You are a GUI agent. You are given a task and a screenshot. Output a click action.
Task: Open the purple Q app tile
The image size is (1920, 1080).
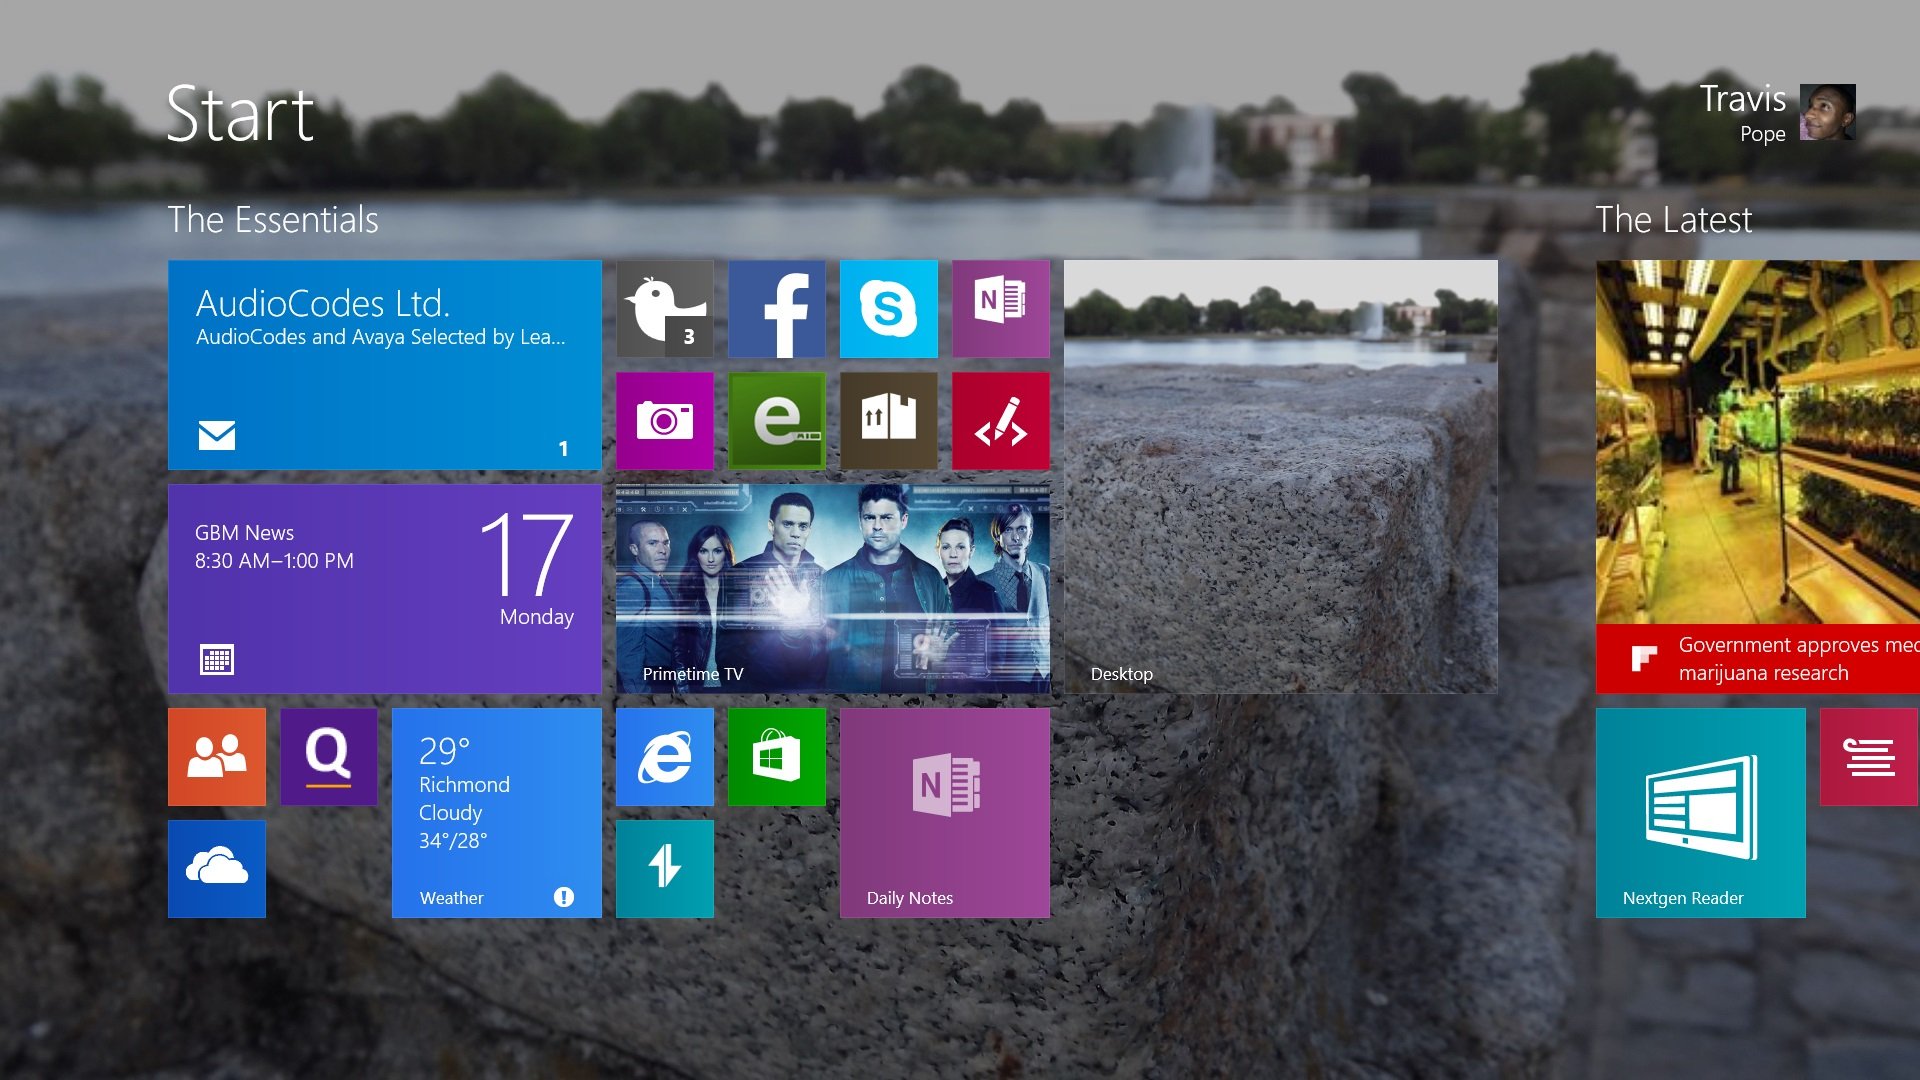point(328,757)
